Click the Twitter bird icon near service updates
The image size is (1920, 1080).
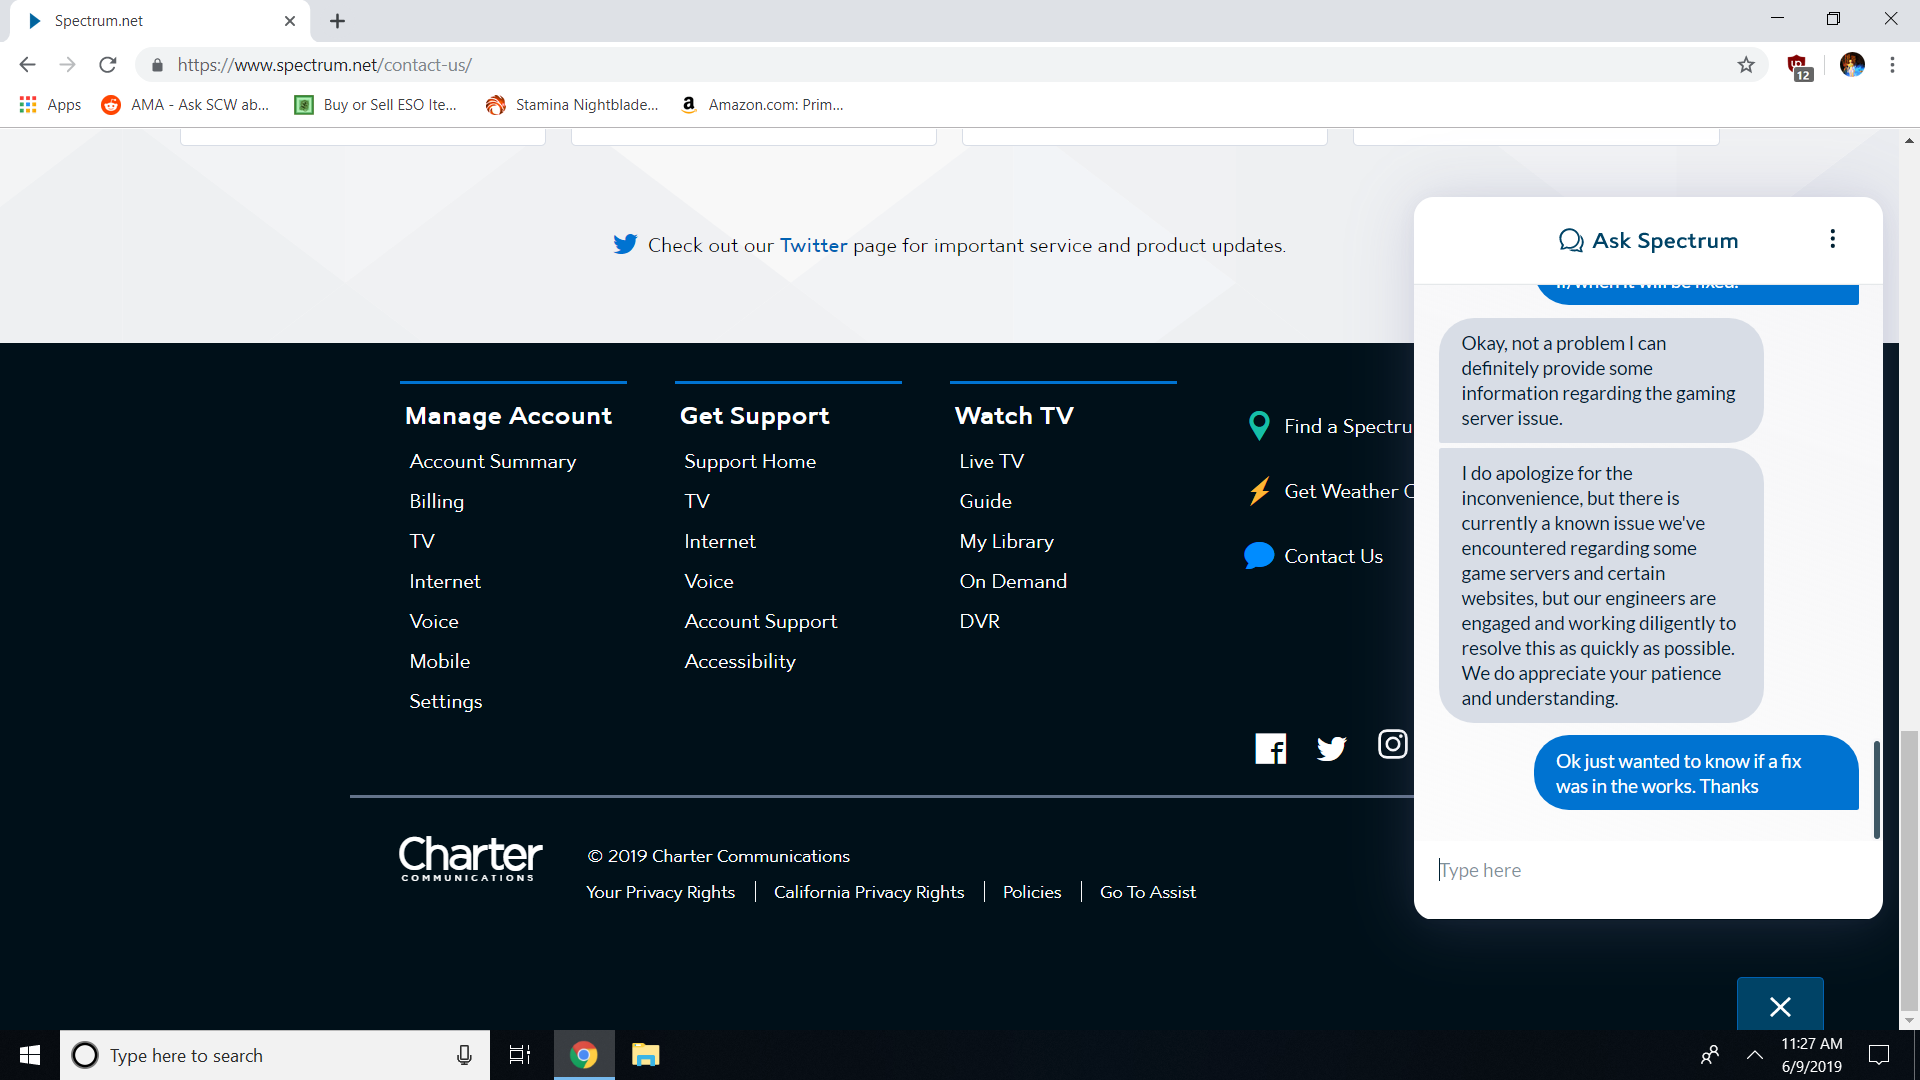tap(625, 244)
